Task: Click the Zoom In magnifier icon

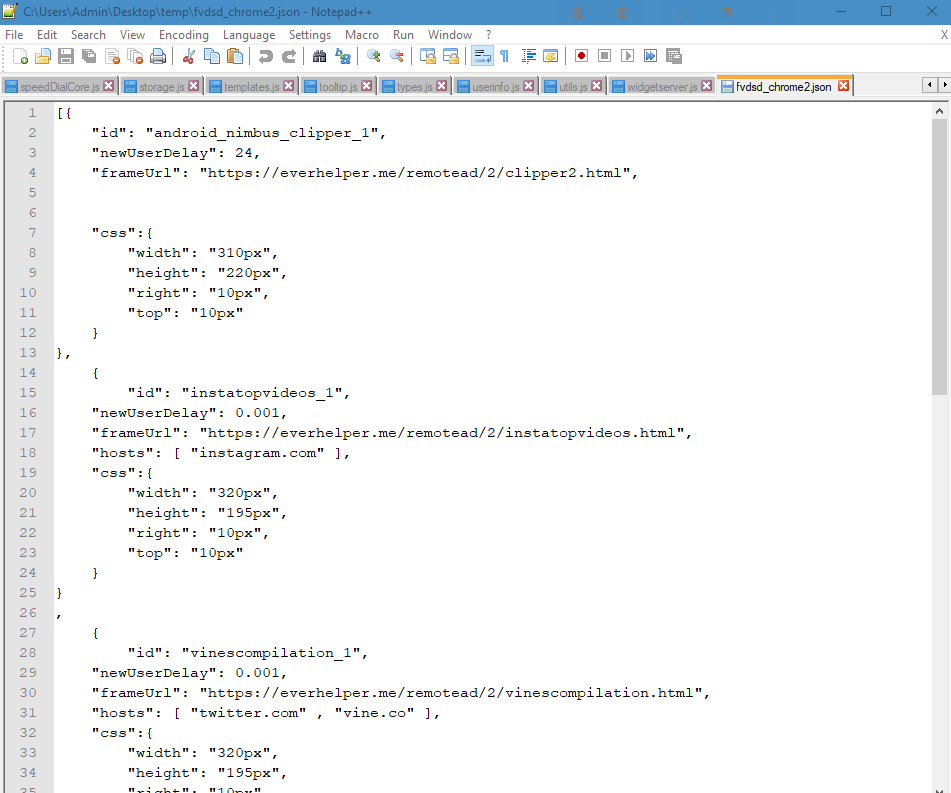Action: pyautogui.click(x=374, y=56)
